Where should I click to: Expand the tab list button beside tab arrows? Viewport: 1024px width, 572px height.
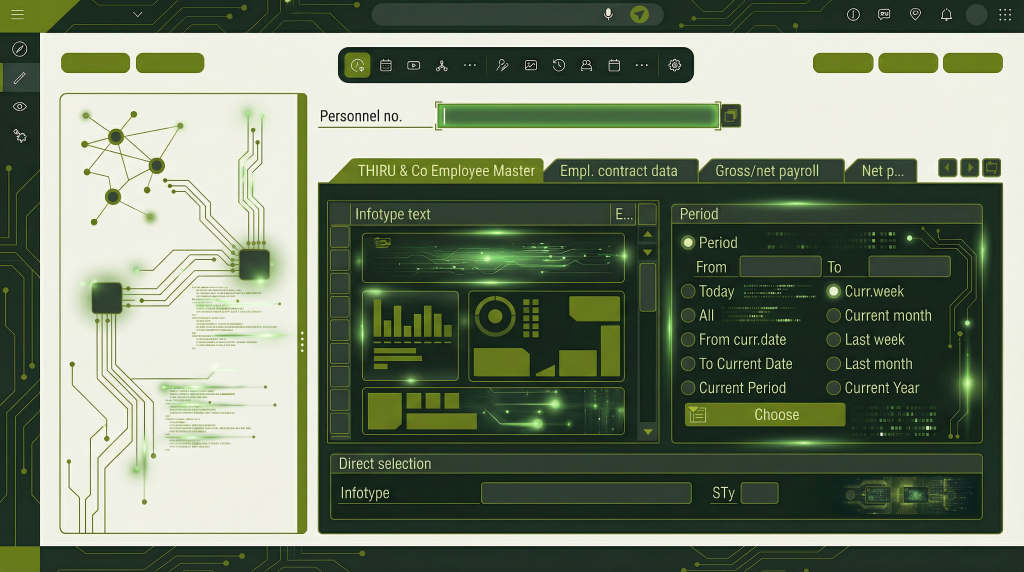991,168
